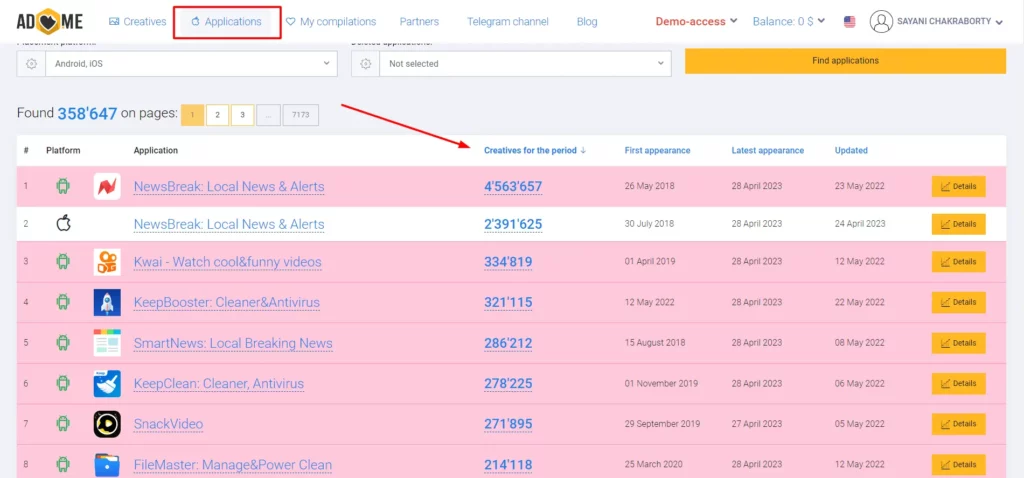This screenshot has height=478, width=1024.
Task: Click Details button for SmartNews row
Action: 958,343
